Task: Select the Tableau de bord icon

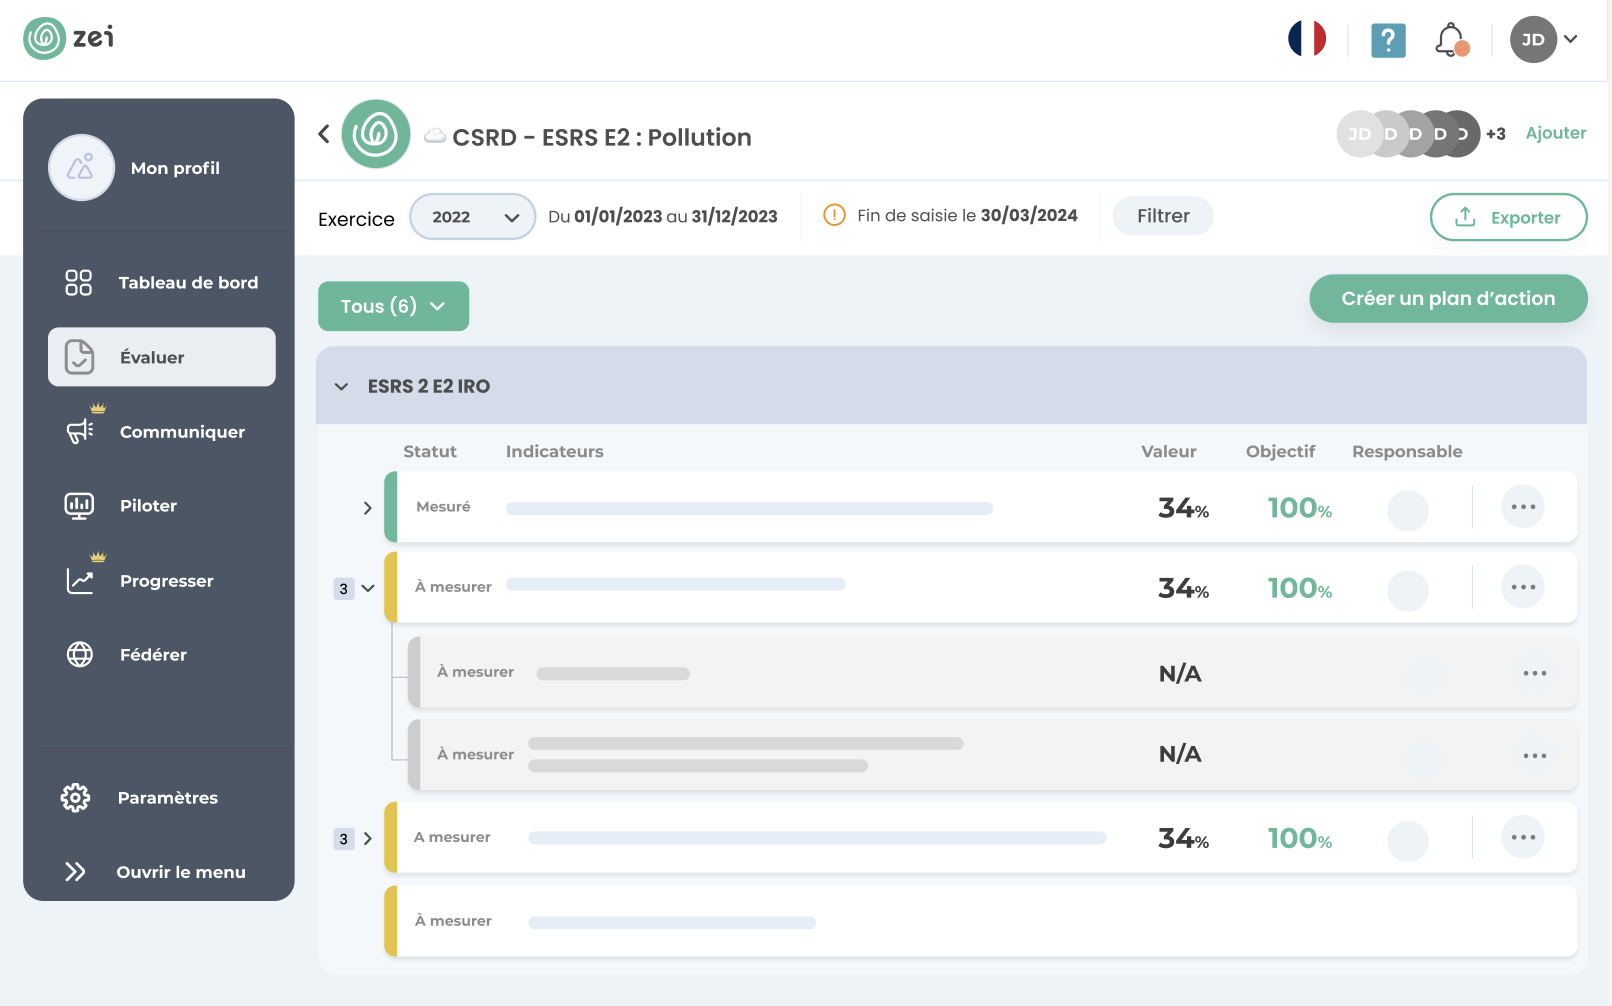Action: pyautogui.click(x=78, y=282)
